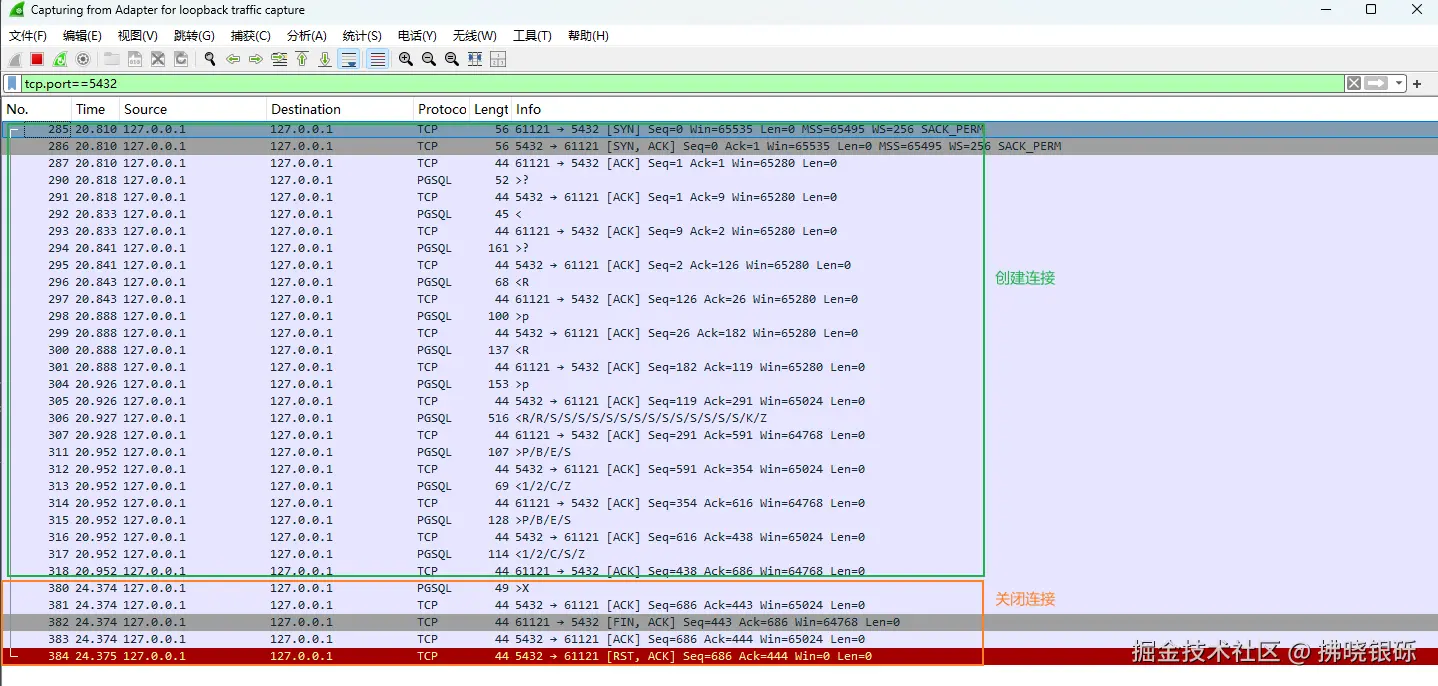Zoom in on packet list text
This screenshot has height=686, width=1438.
pyautogui.click(x=406, y=59)
